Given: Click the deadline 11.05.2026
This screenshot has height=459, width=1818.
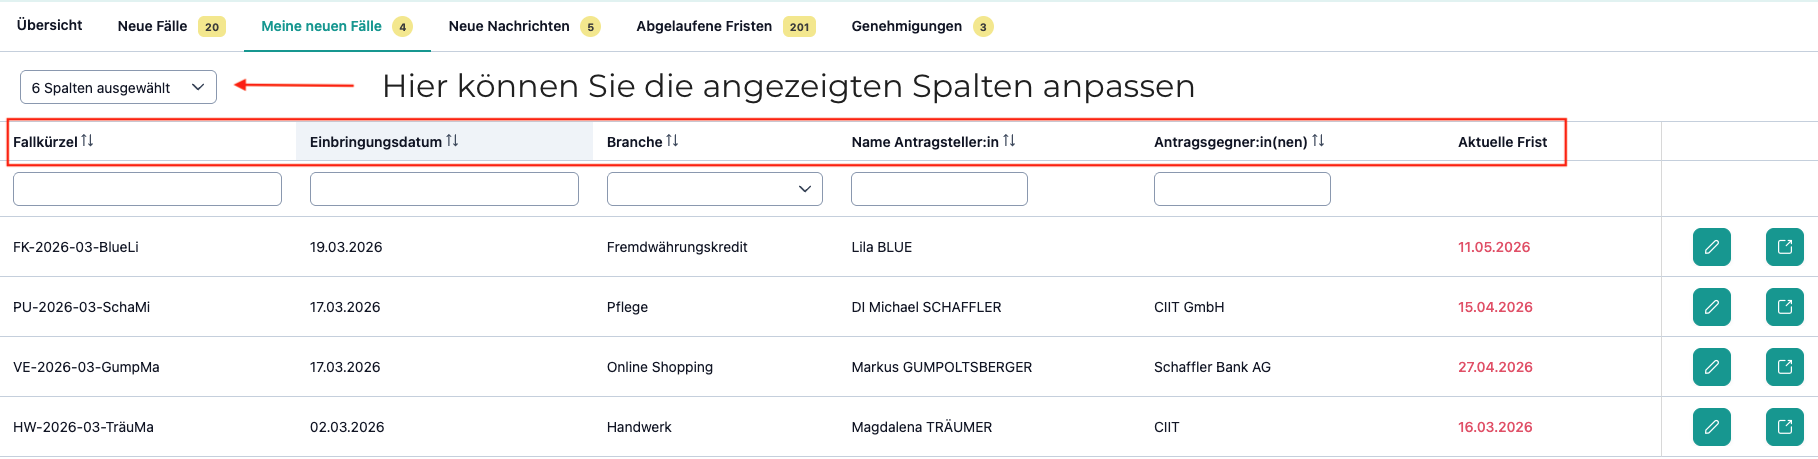Looking at the screenshot, I should 1494,247.
